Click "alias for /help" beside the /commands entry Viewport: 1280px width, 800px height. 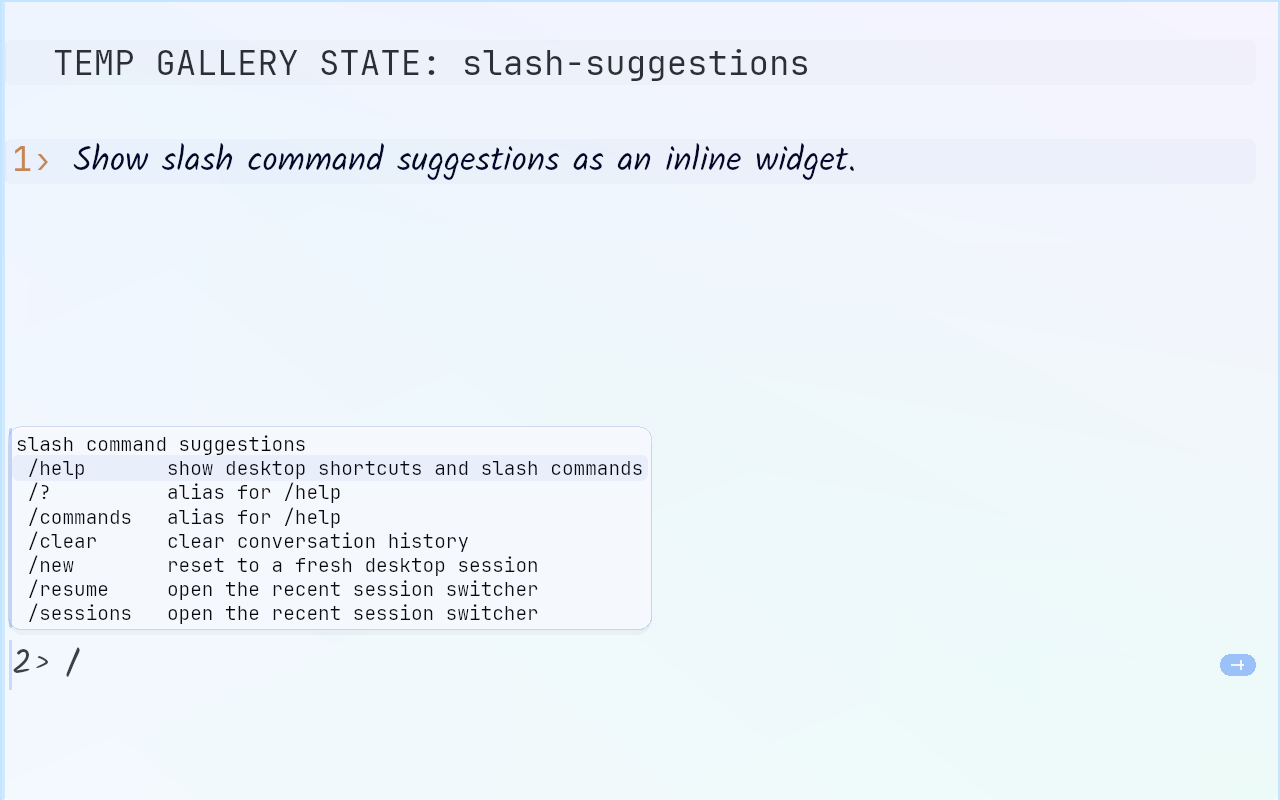pyautogui.click(x=254, y=517)
